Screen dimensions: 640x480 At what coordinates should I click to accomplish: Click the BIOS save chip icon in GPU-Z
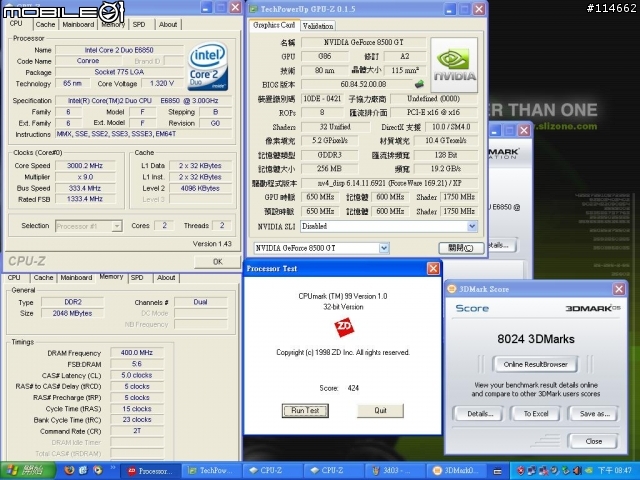pyautogui.click(x=419, y=84)
